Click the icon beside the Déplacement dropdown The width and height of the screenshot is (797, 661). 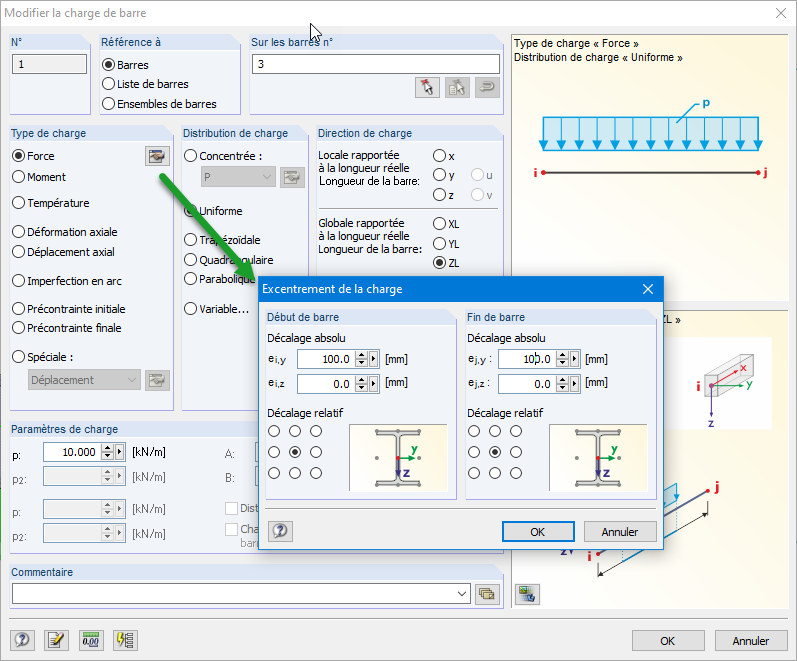point(157,380)
